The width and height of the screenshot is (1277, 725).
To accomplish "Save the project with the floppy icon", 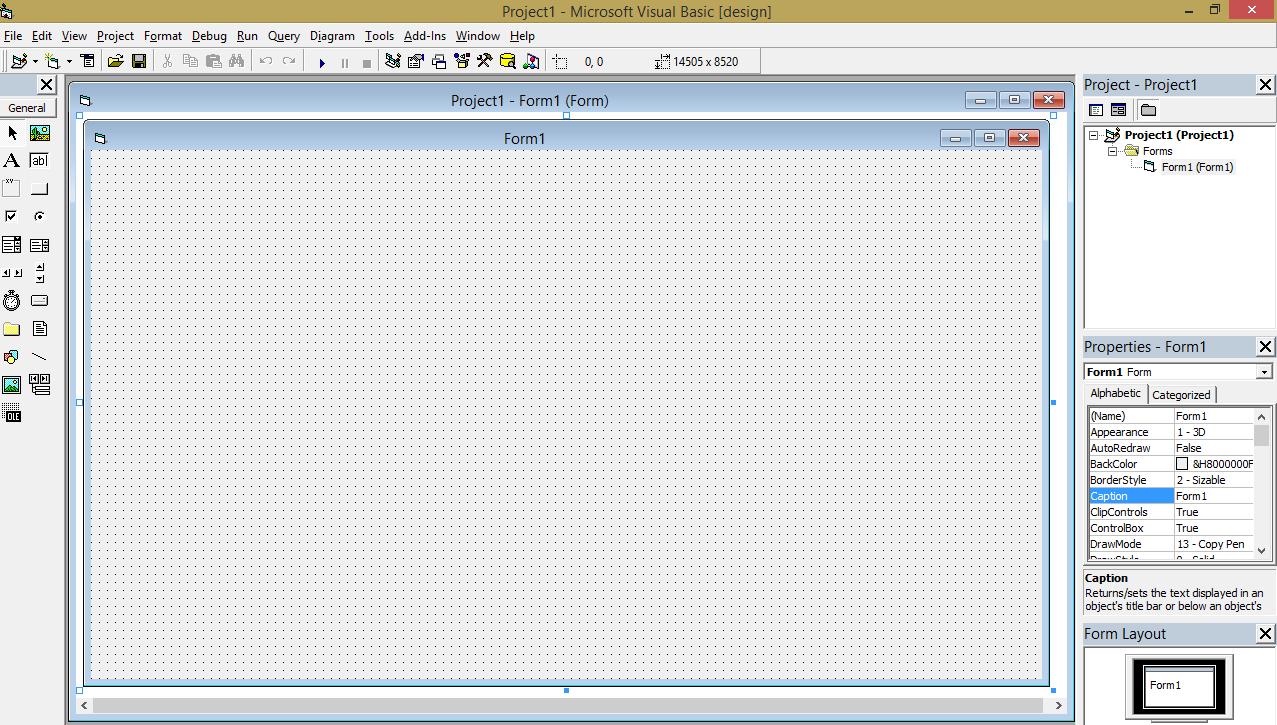I will pyautogui.click(x=139, y=61).
